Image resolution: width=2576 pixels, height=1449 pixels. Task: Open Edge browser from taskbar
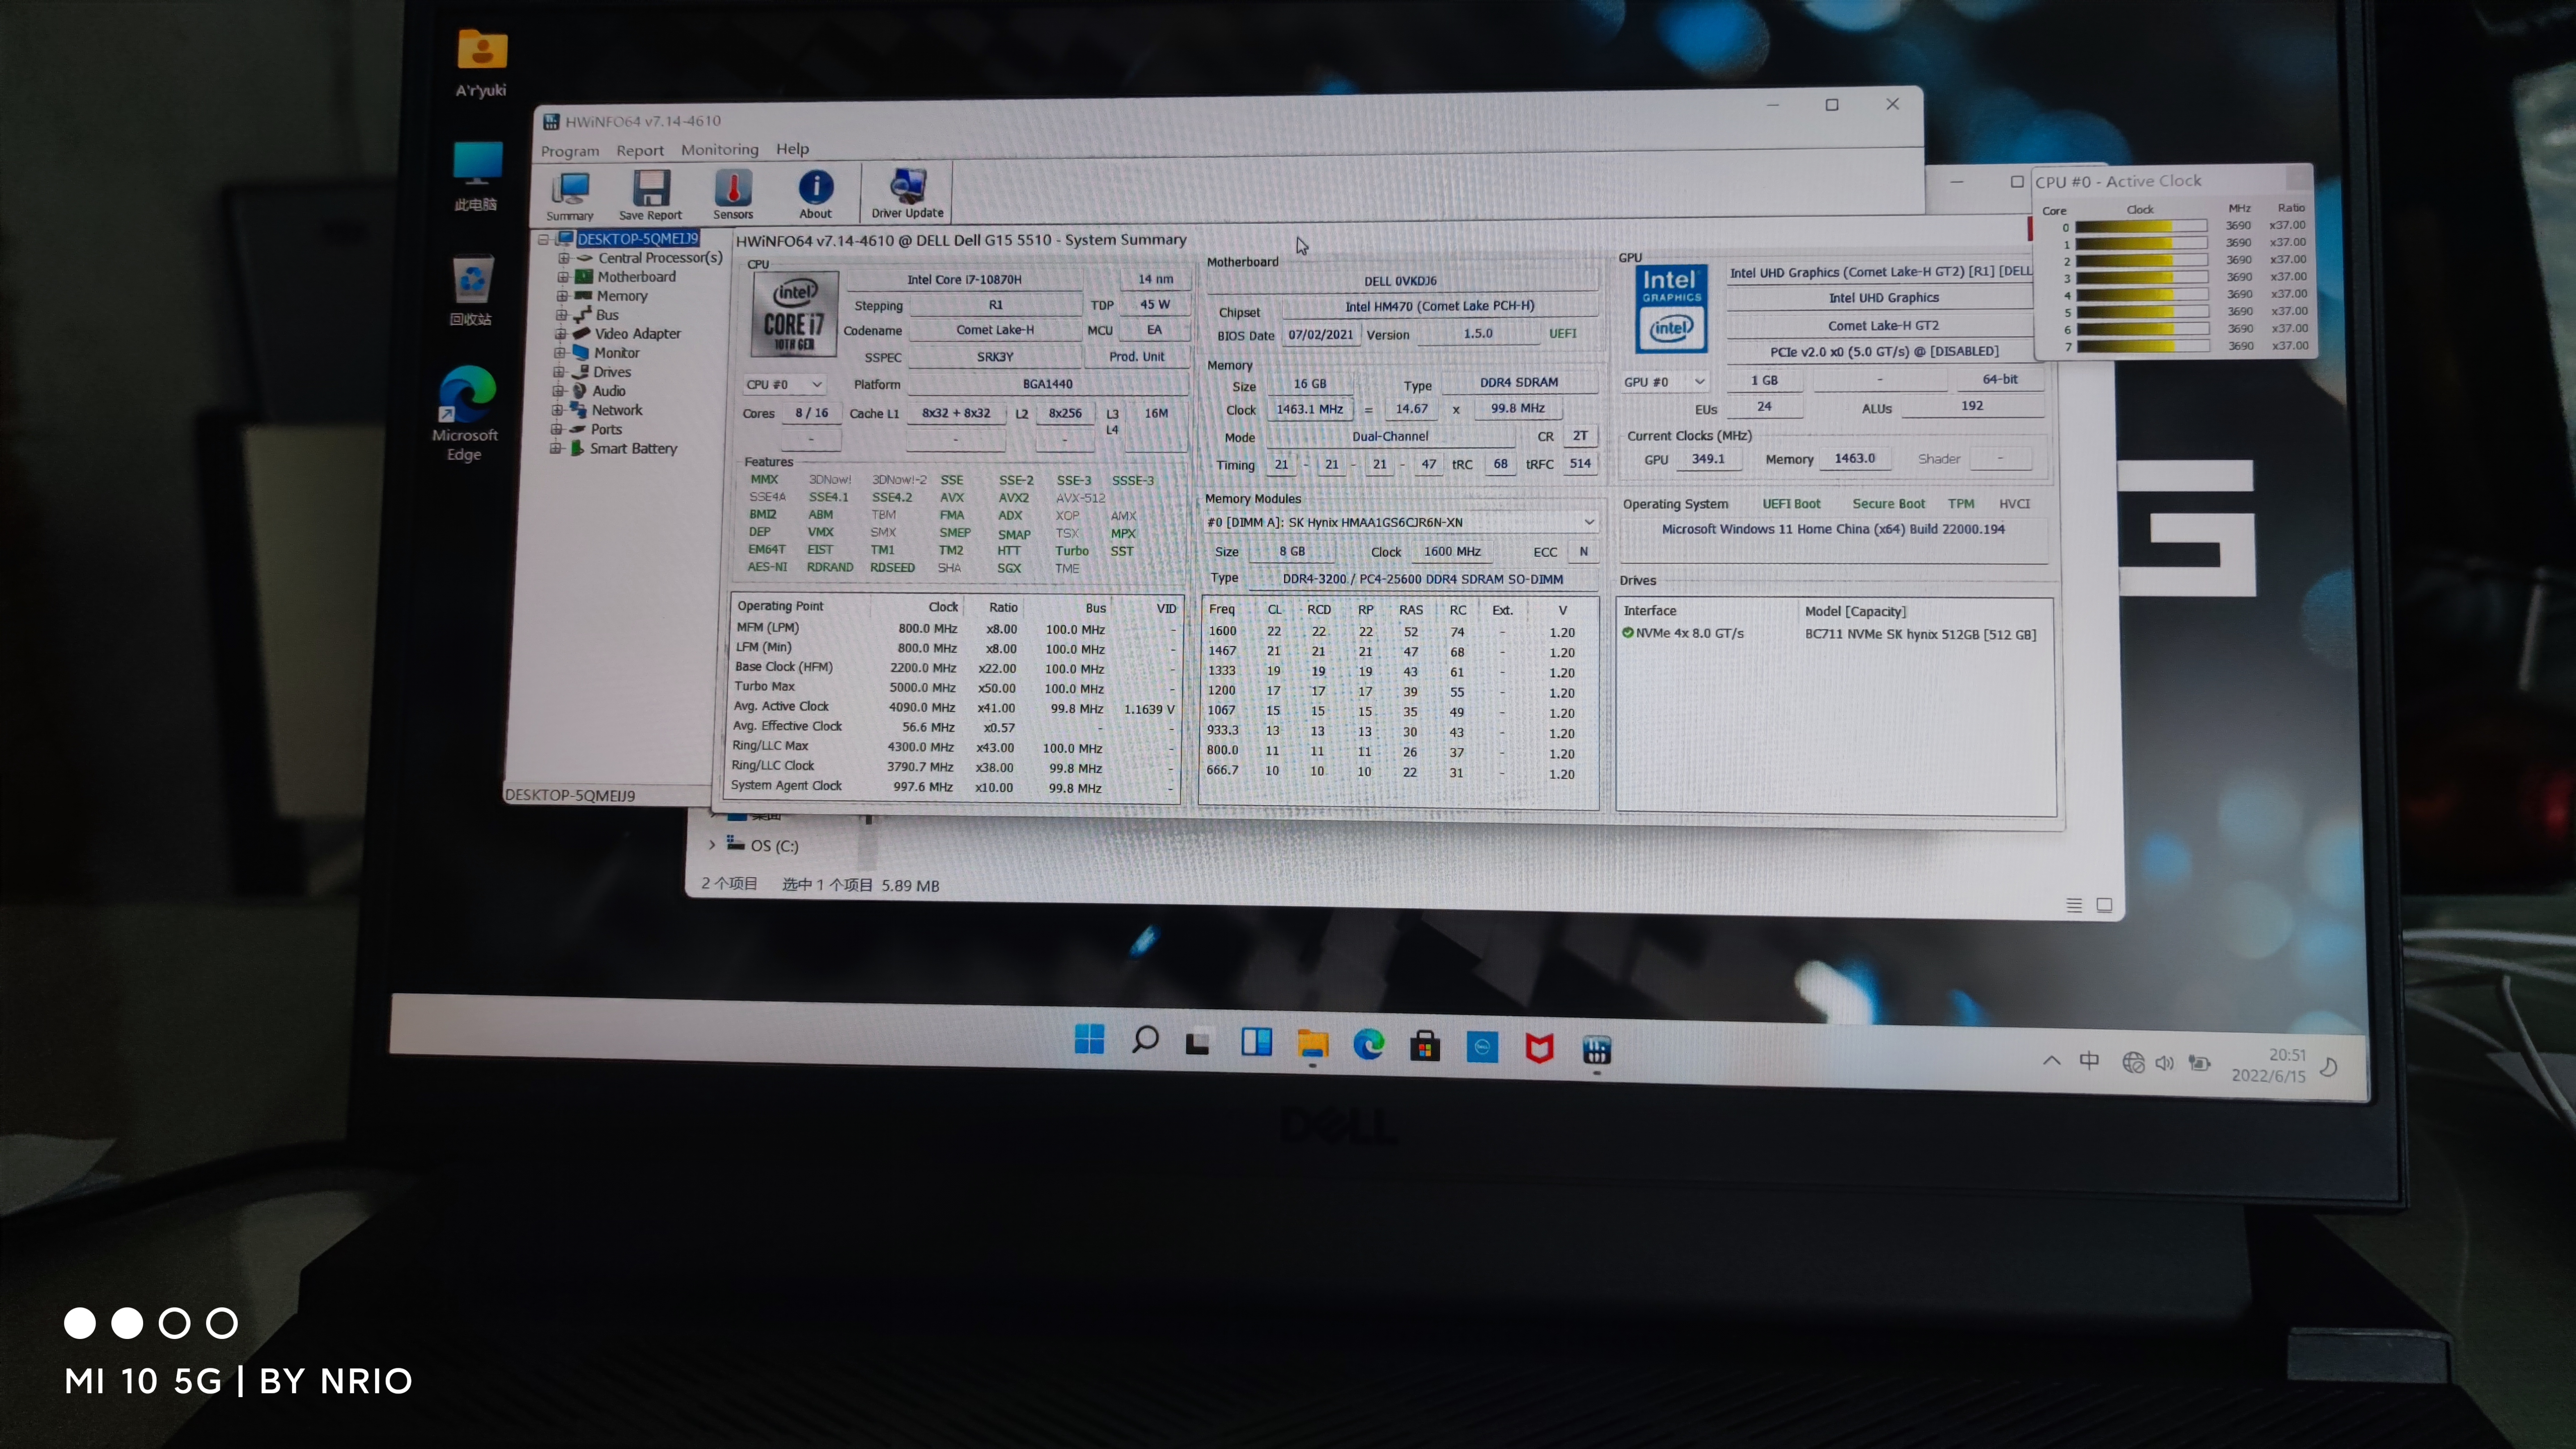(x=1368, y=1045)
